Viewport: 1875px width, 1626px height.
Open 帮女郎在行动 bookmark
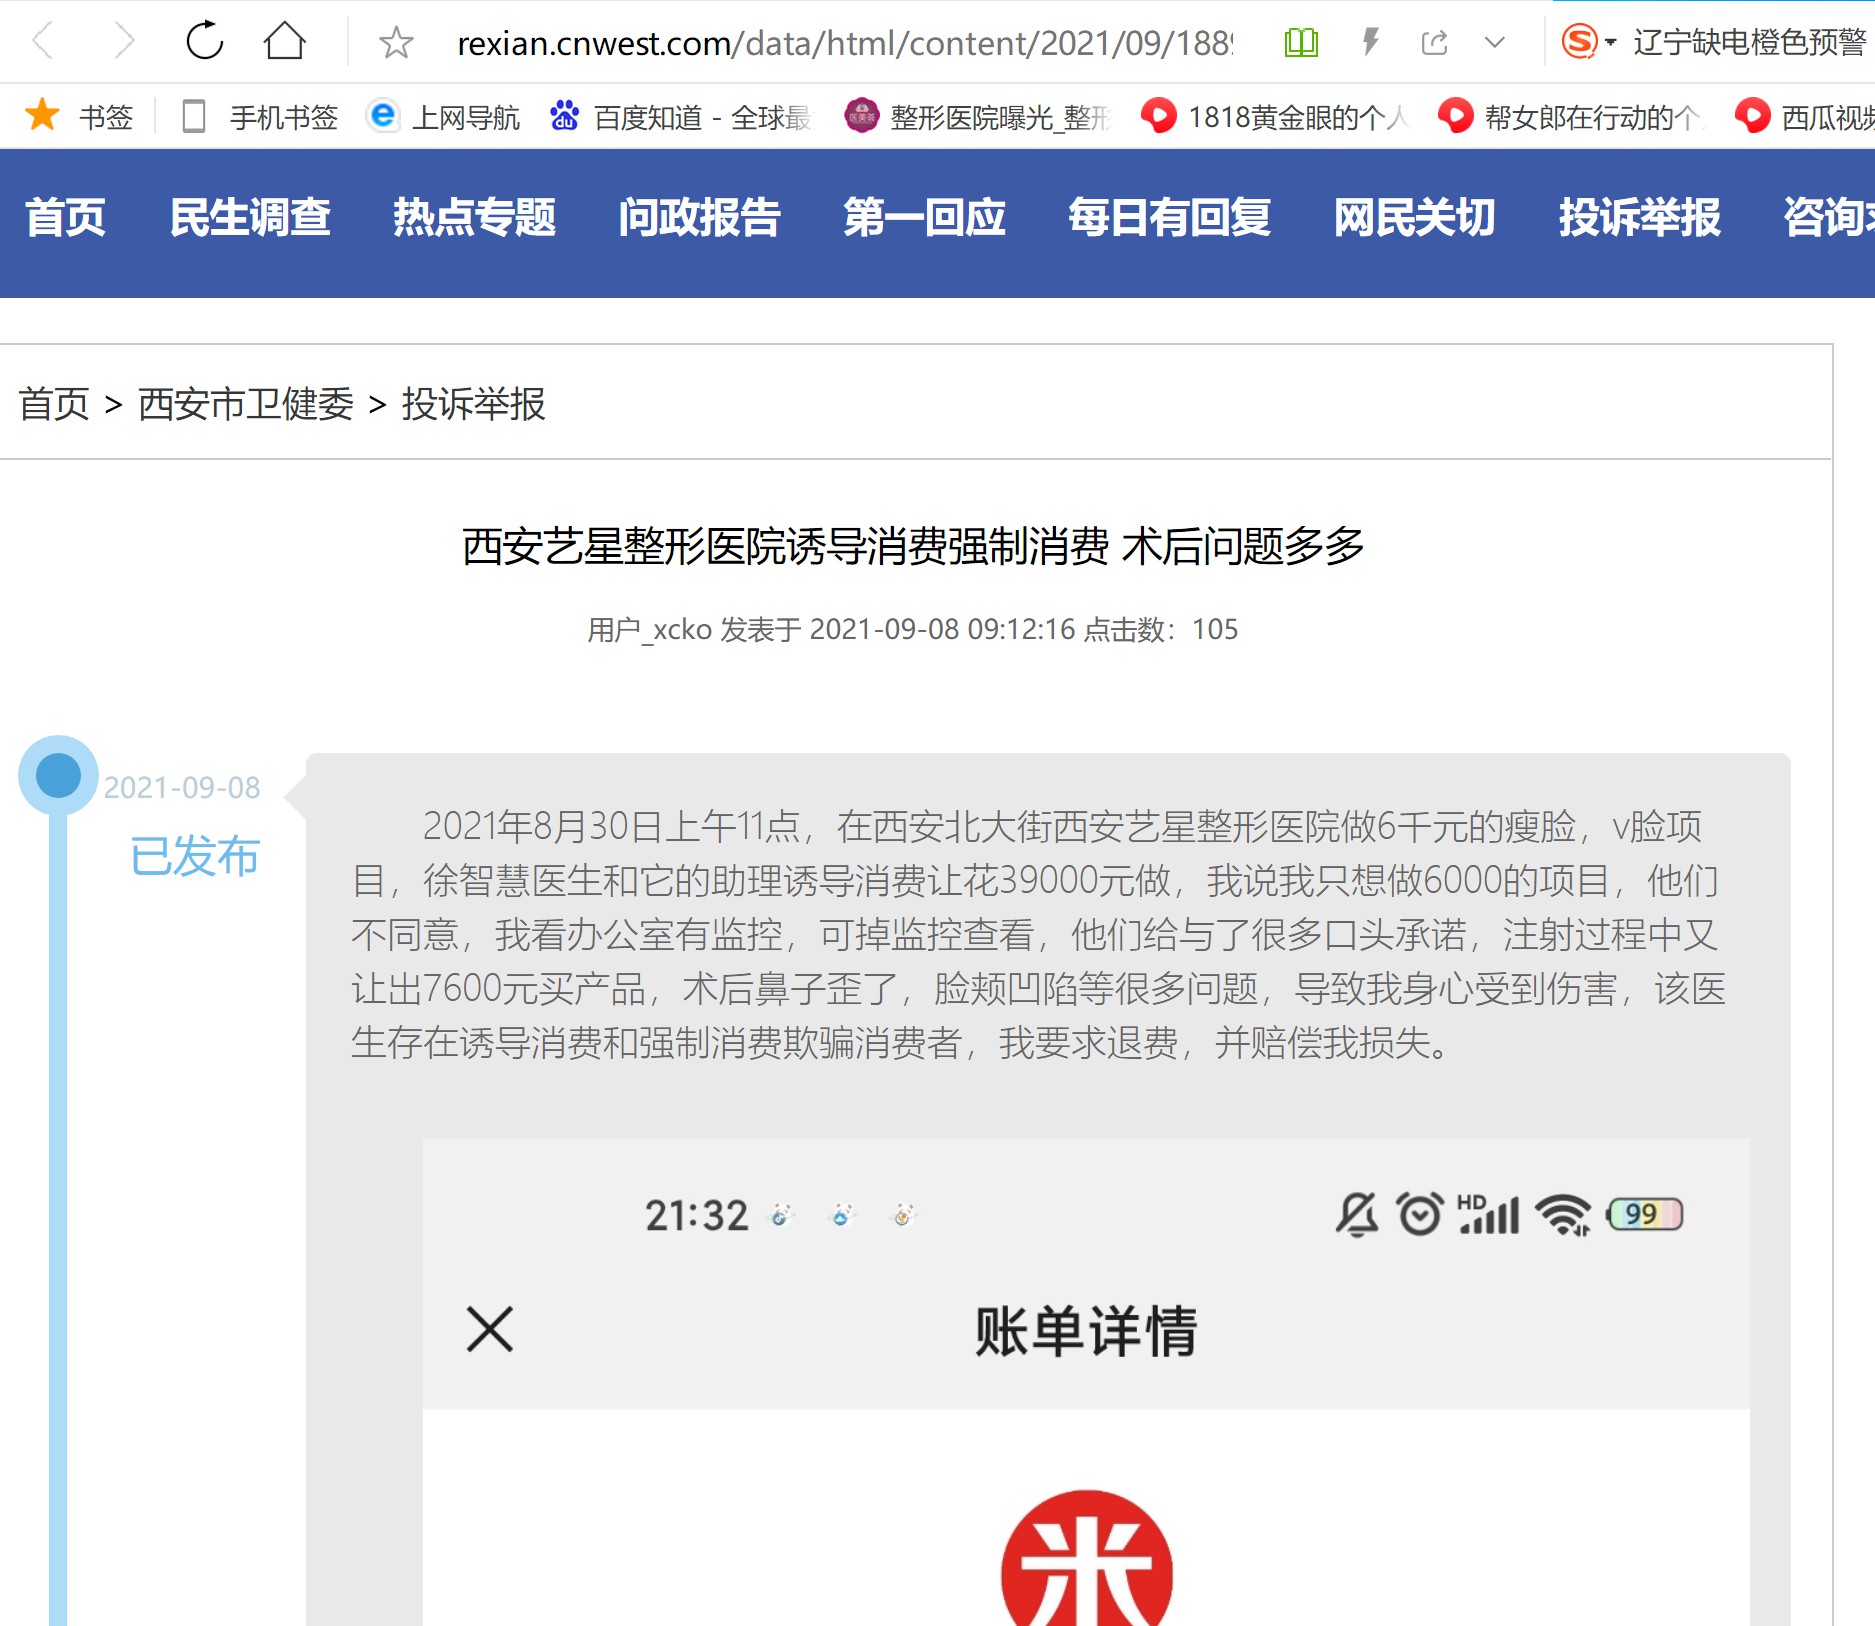click(1570, 117)
